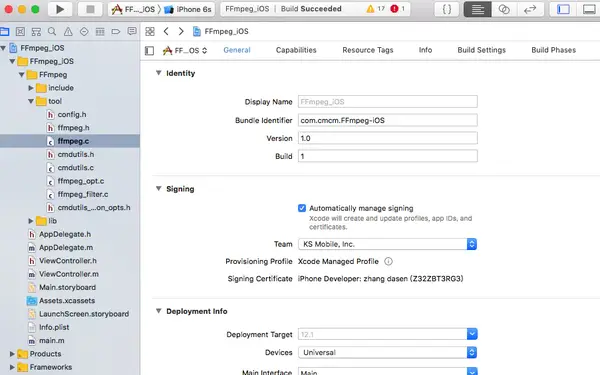Click the Bundle Identifier text field
The image size is (600, 375).
[x=388, y=120]
